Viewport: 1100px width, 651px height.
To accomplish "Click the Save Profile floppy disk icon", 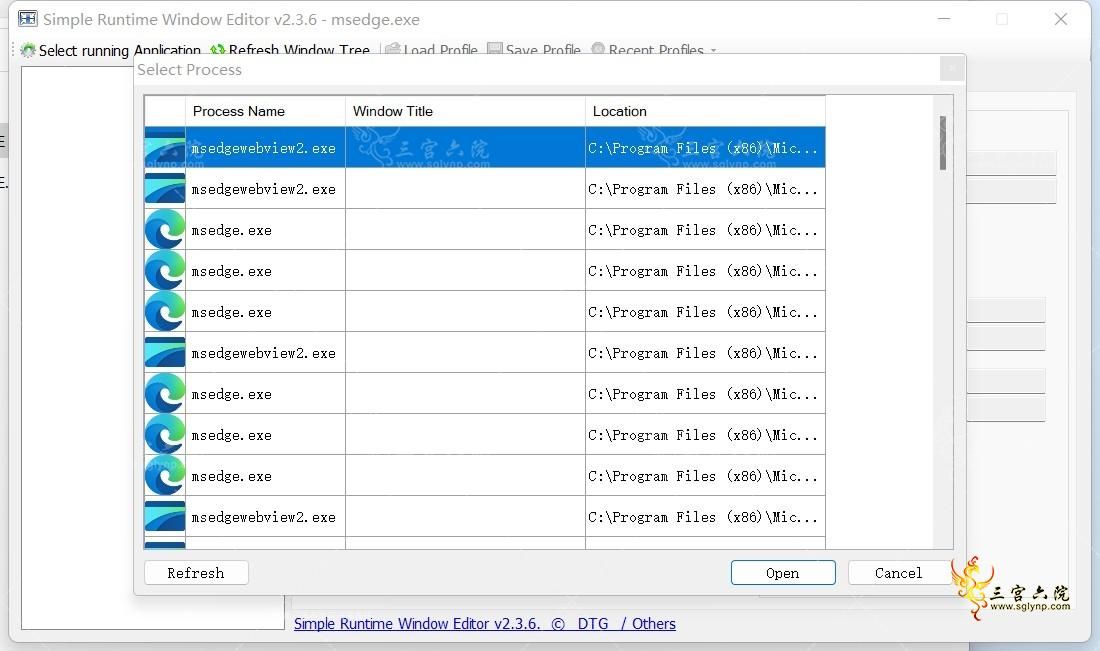I will [x=495, y=50].
